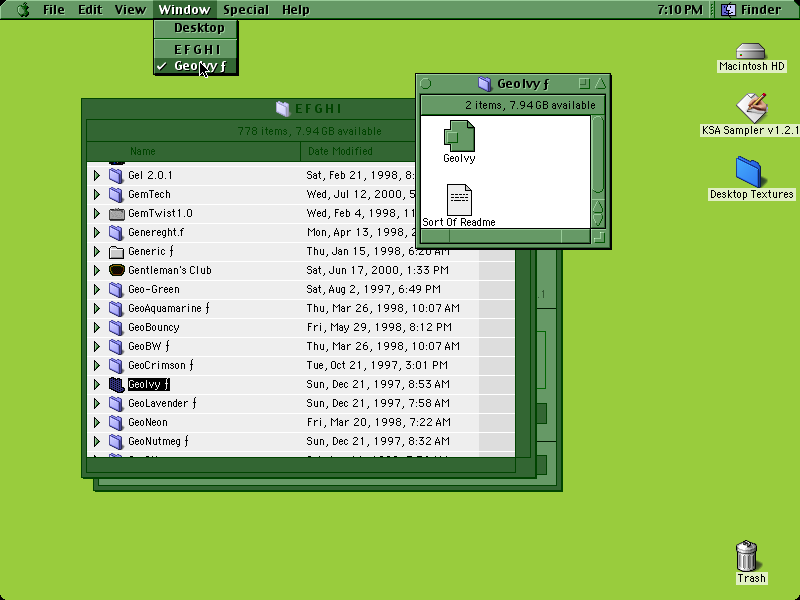Click the Gentleman's Club icon
Screen dimensions: 800x600
[117, 270]
